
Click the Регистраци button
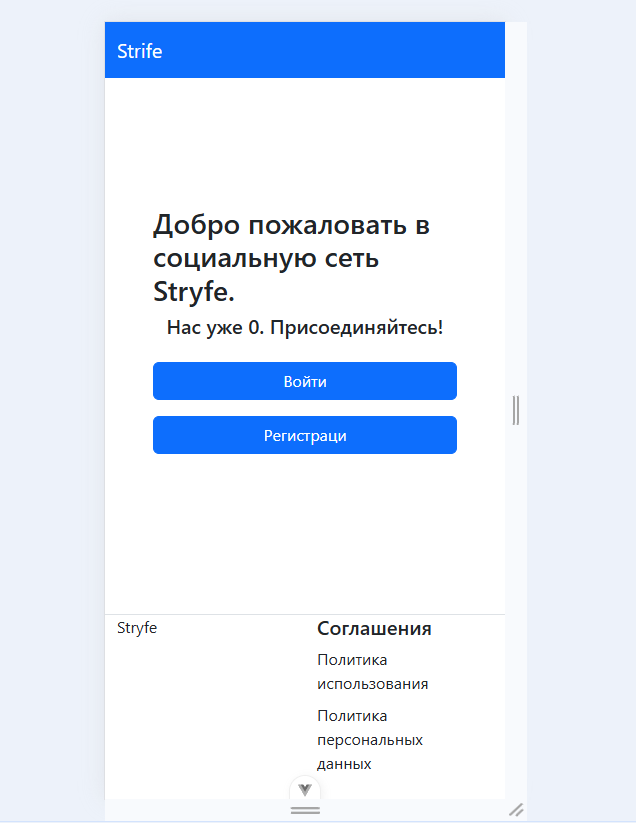point(305,435)
